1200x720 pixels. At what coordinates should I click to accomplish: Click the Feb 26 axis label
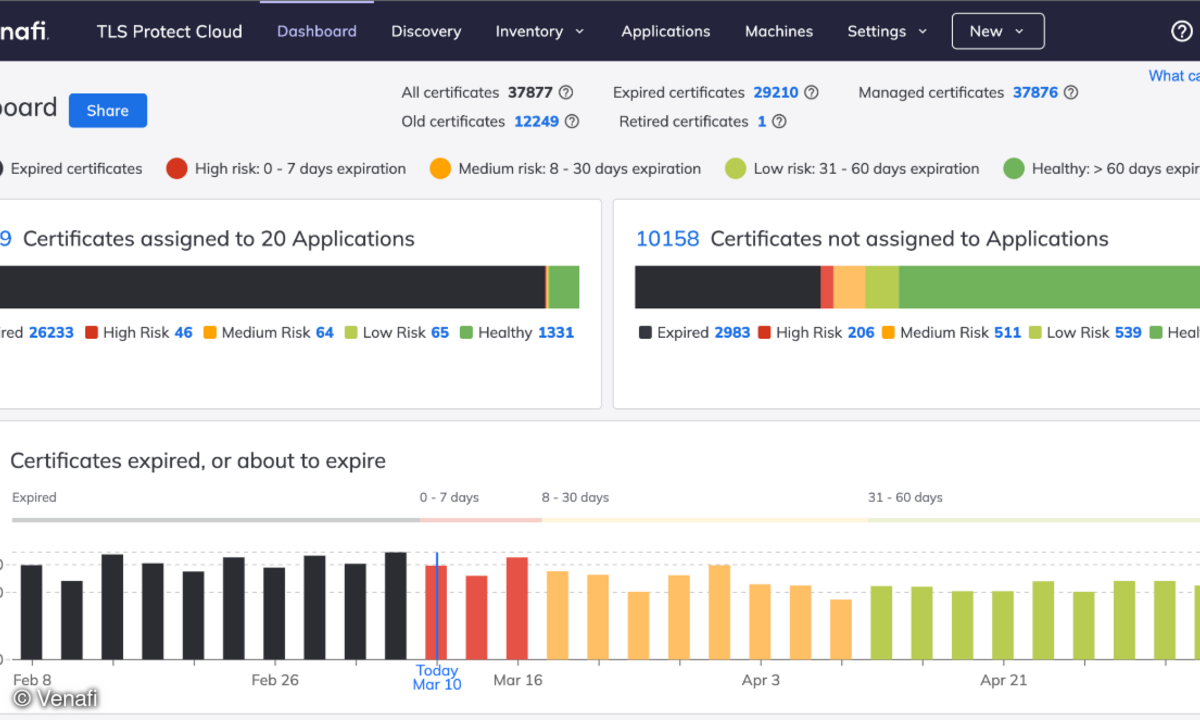275,680
